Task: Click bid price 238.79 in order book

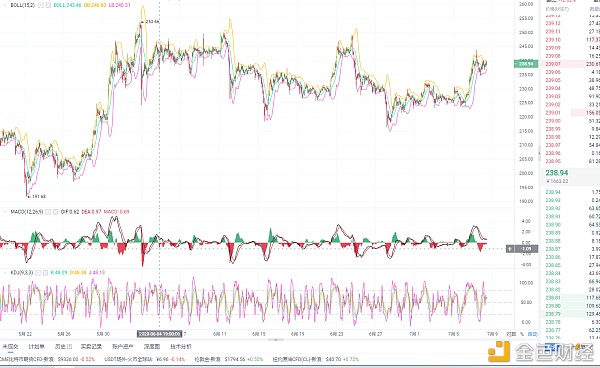Action: (x=553, y=314)
